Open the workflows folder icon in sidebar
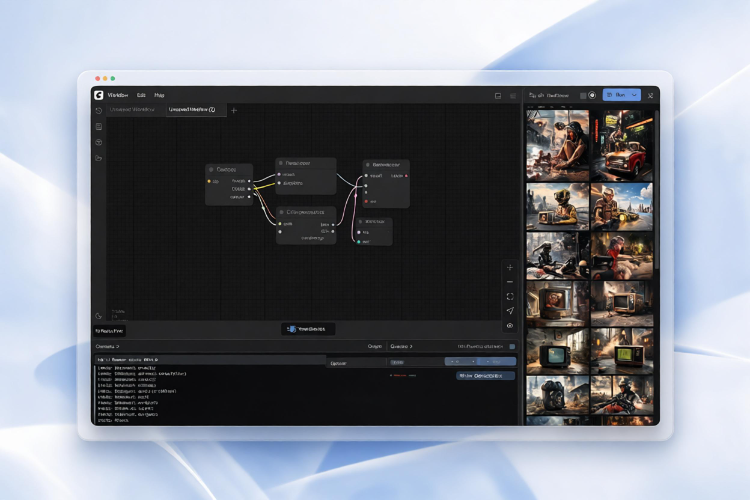Screen dimensions: 750x500 click(x=99, y=158)
